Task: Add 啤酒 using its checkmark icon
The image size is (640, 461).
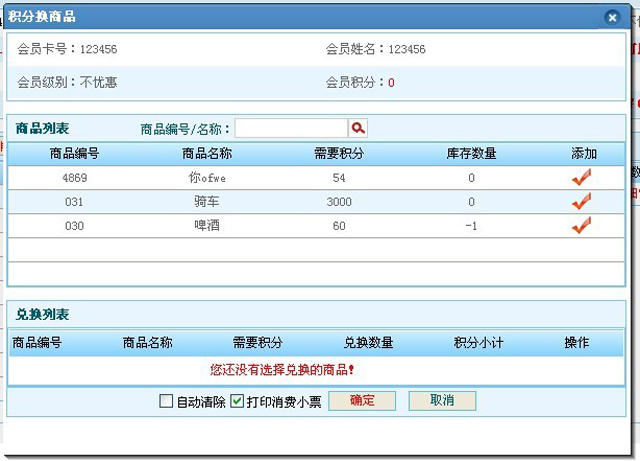Action: click(581, 225)
